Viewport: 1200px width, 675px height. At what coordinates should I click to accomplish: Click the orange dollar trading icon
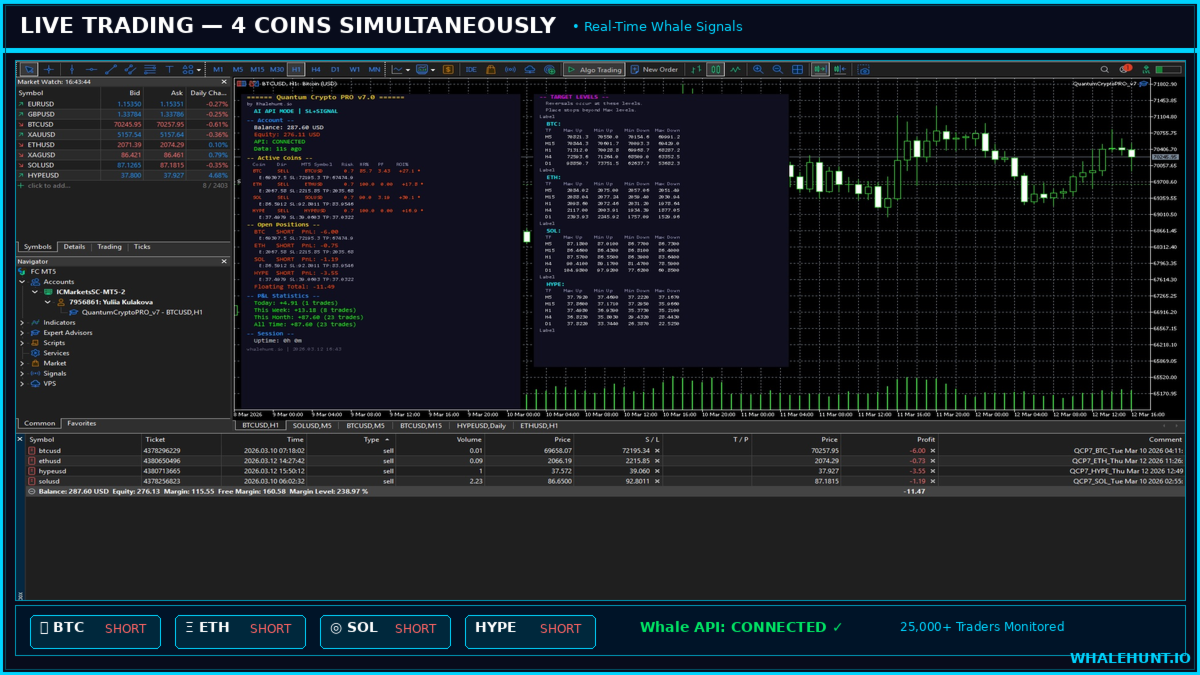448,69
